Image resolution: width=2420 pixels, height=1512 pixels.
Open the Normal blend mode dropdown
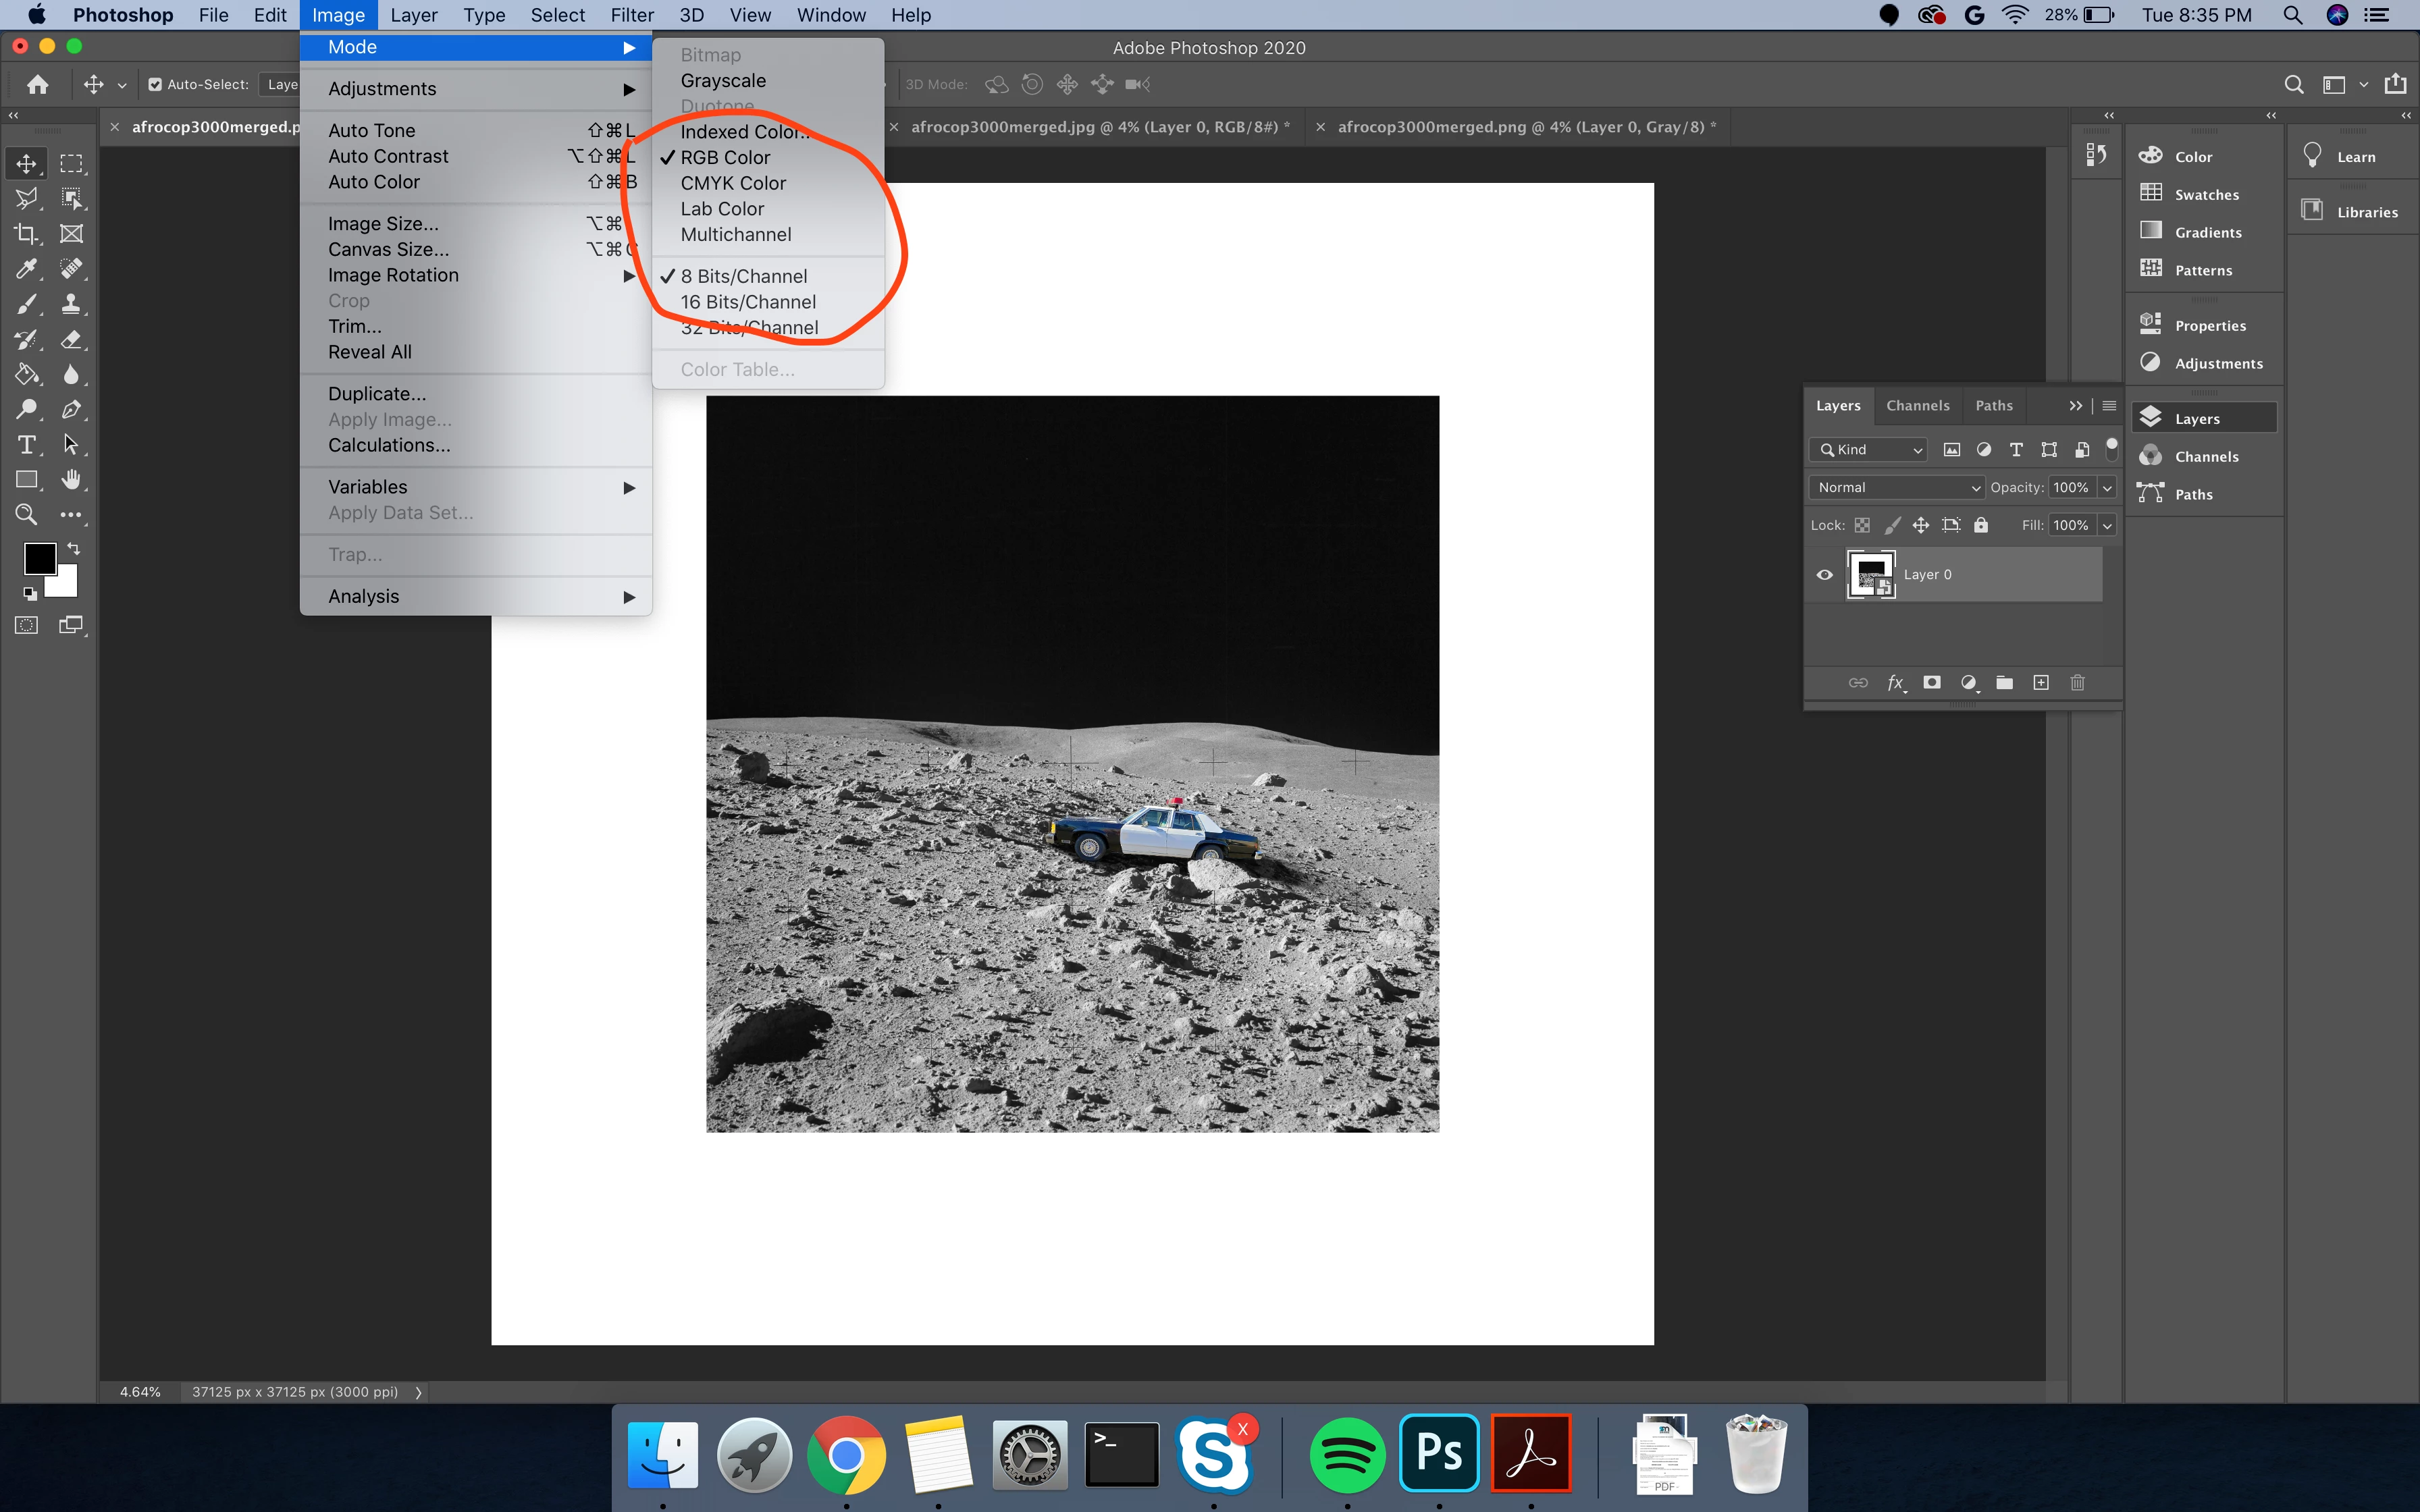pyautogui.click(x=1897, y=488)
